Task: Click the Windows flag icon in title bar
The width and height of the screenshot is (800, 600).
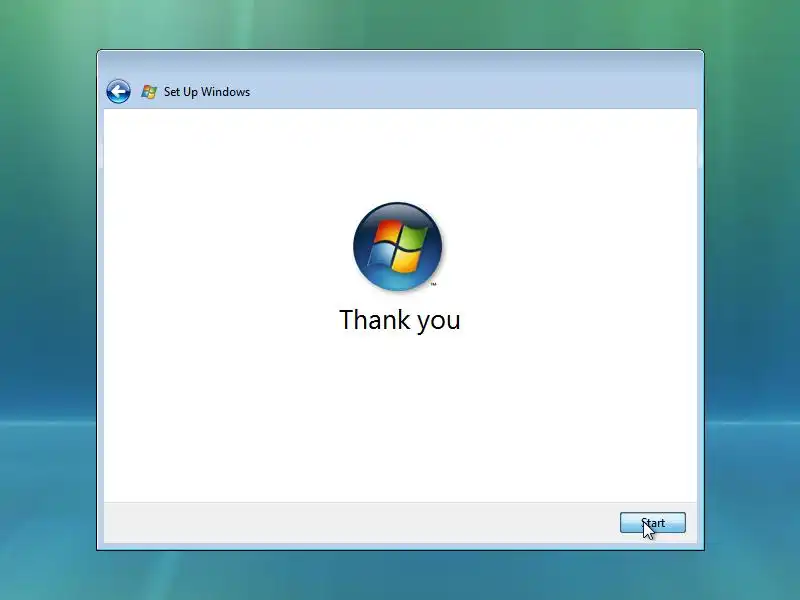Action: 149,92
